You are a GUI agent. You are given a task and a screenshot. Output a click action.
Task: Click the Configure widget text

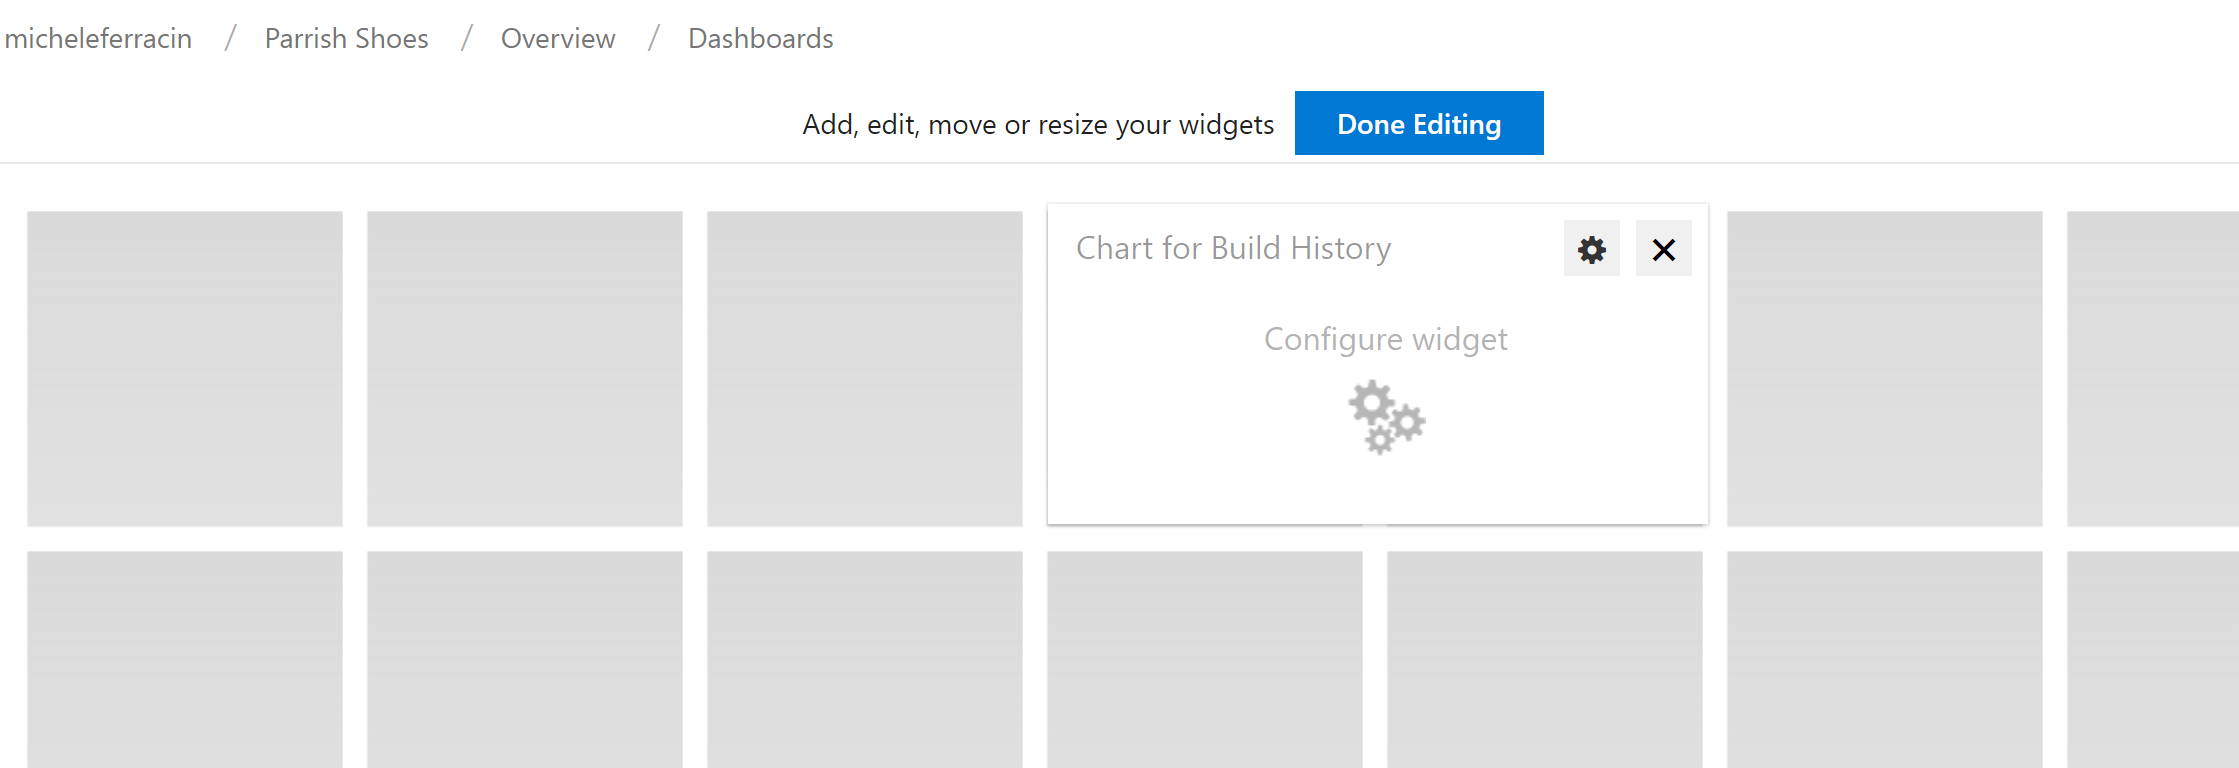[1385, 339]
